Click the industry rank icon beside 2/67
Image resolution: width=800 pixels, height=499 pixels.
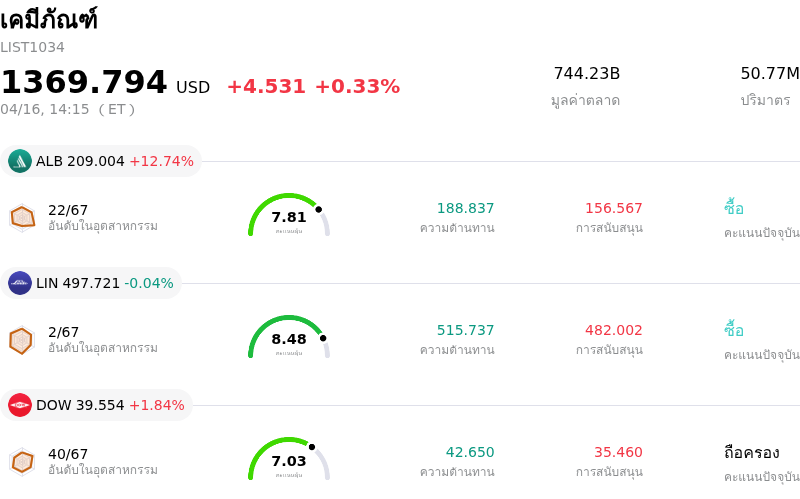pos(22,340)
